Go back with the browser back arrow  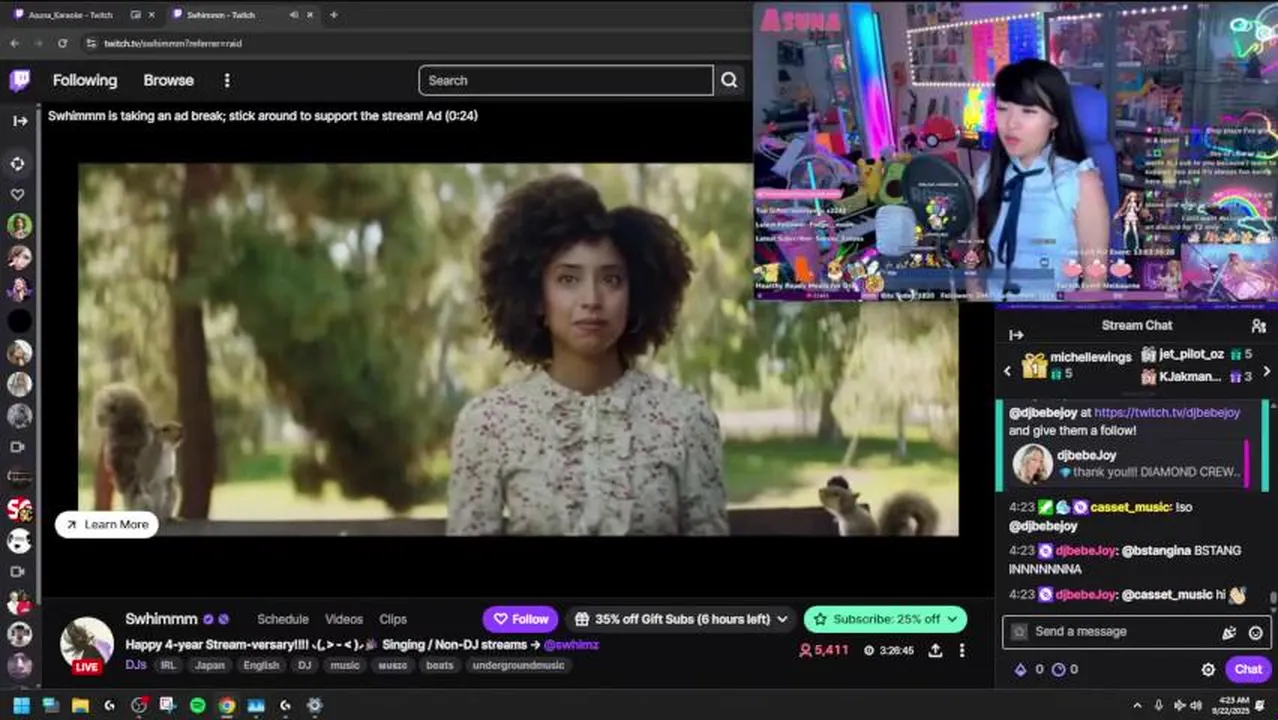[x=14, y=43]
